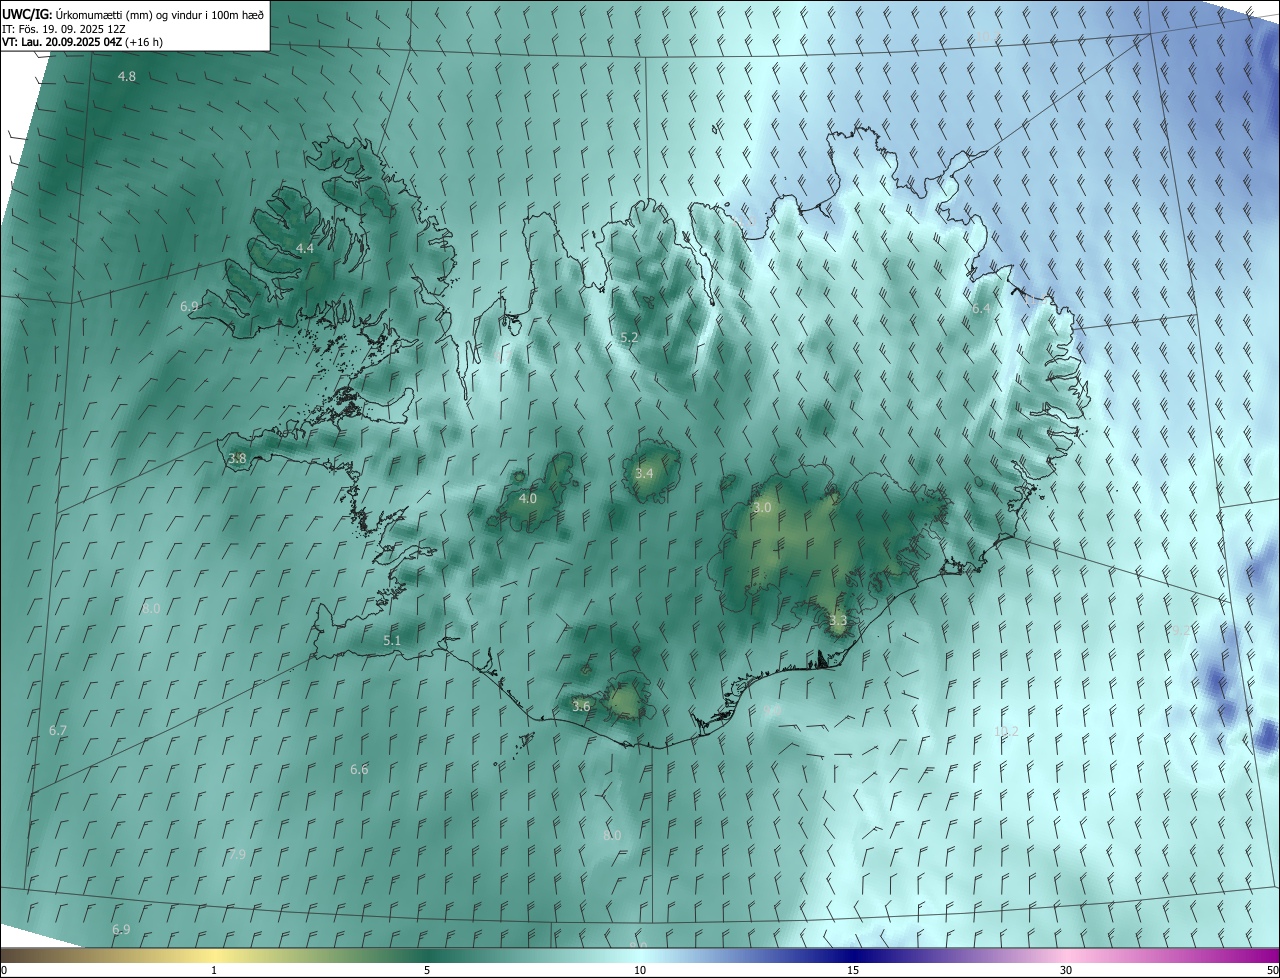Click the title 'Úrkomumætti (mm) og vindur' line
Screen dimensions: 1280x978
coord(133,14)
